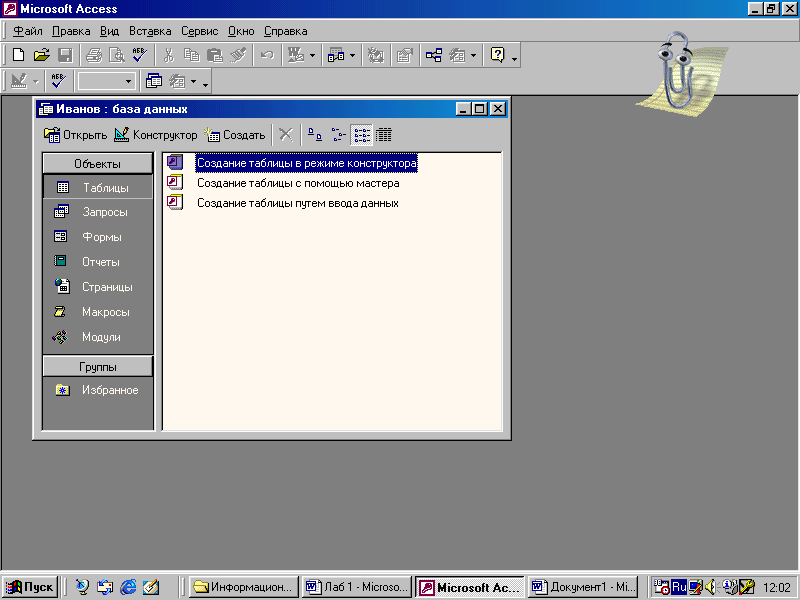Open the Избранное group
Image resolution: width=800 pixels, height=600 pixels.
(x=97, y=390)
